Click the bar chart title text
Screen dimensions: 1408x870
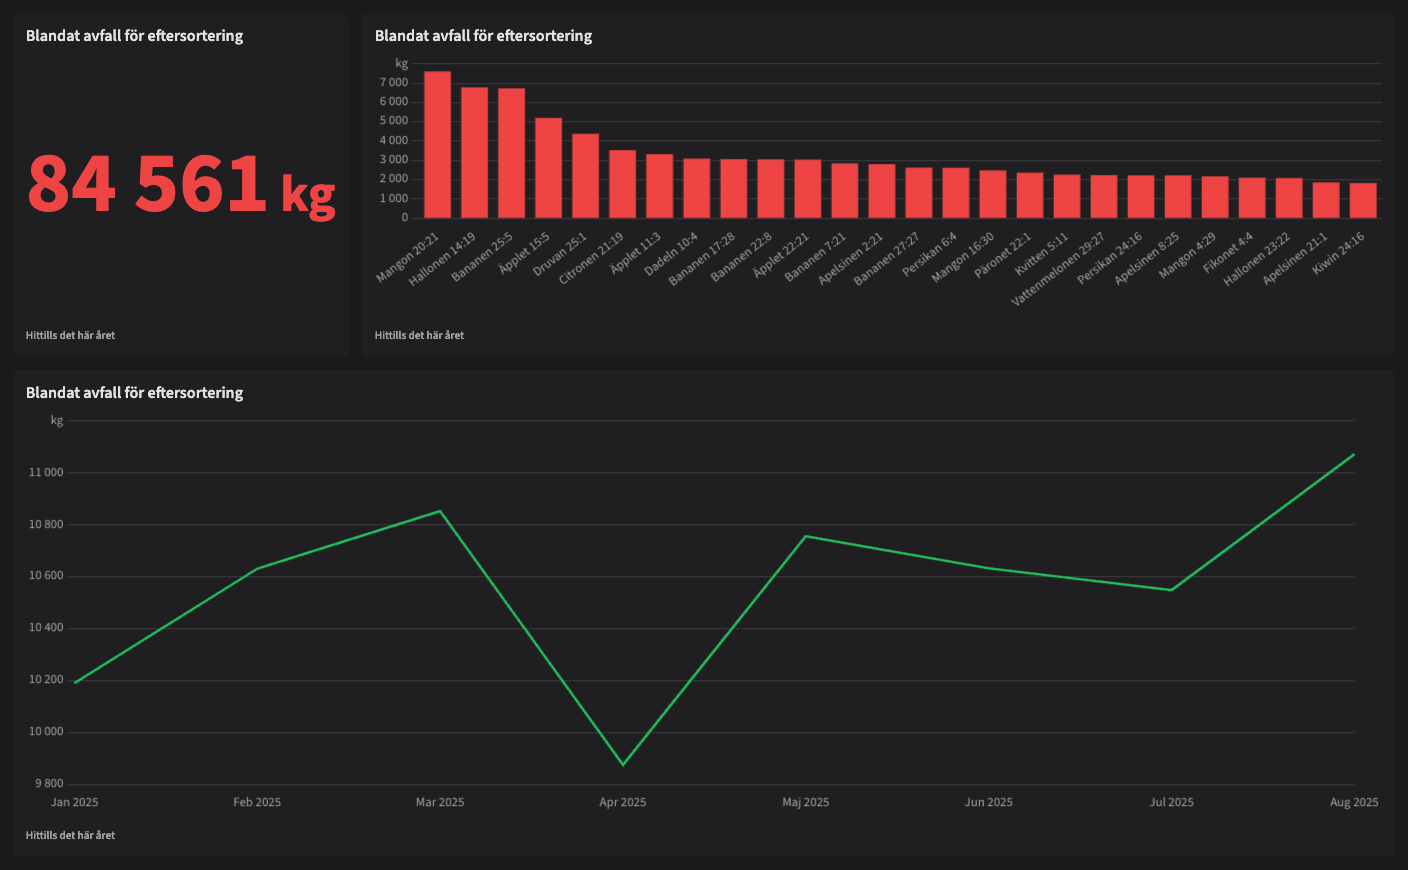[483, 36]
